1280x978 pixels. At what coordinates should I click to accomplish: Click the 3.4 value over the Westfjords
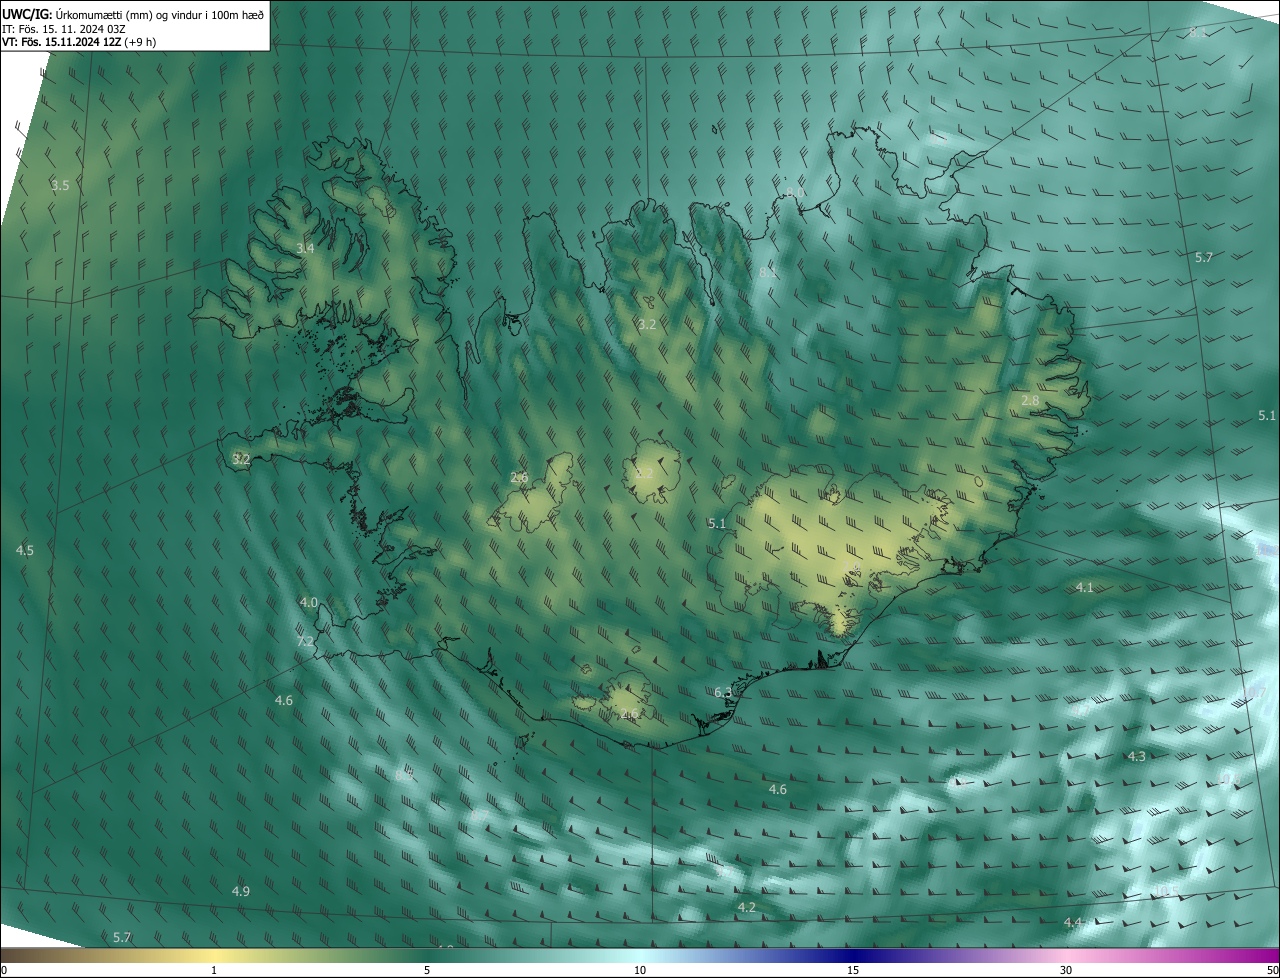point(305,248)
